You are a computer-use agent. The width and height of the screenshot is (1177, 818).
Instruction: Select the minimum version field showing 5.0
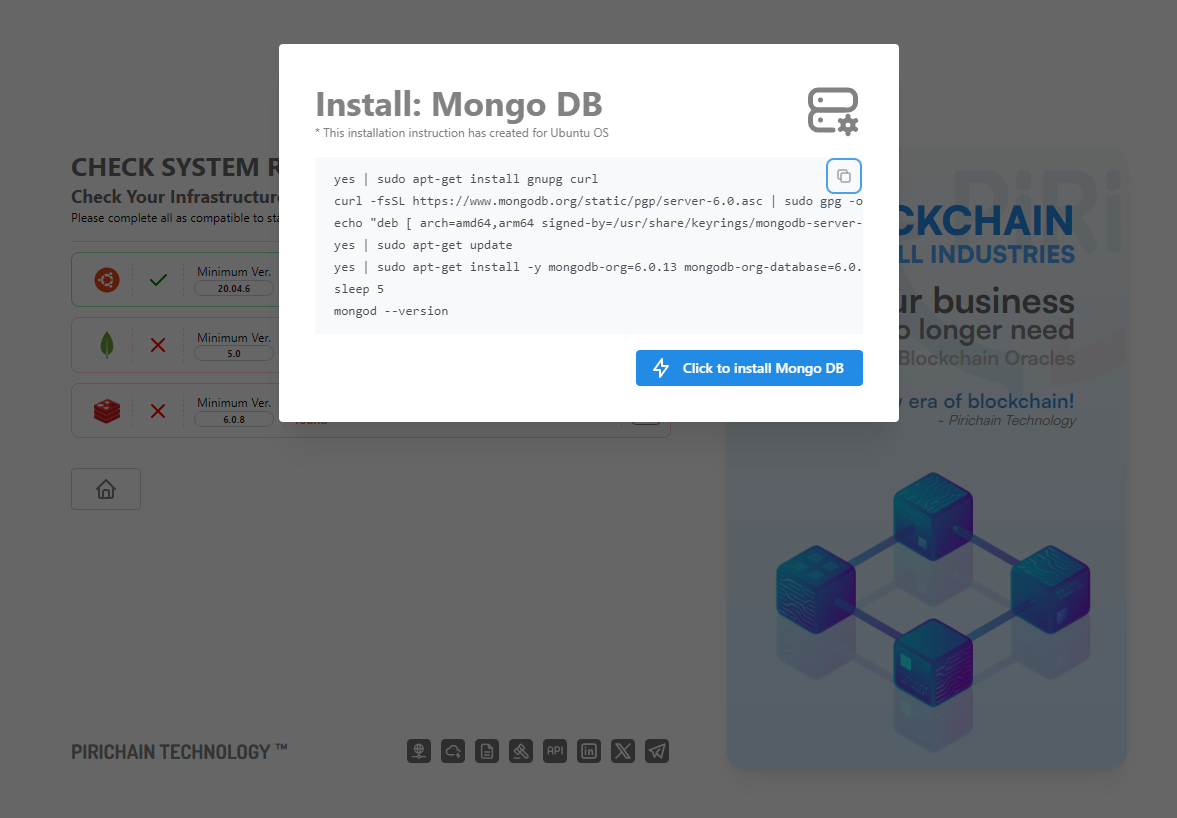pos(233,352)
